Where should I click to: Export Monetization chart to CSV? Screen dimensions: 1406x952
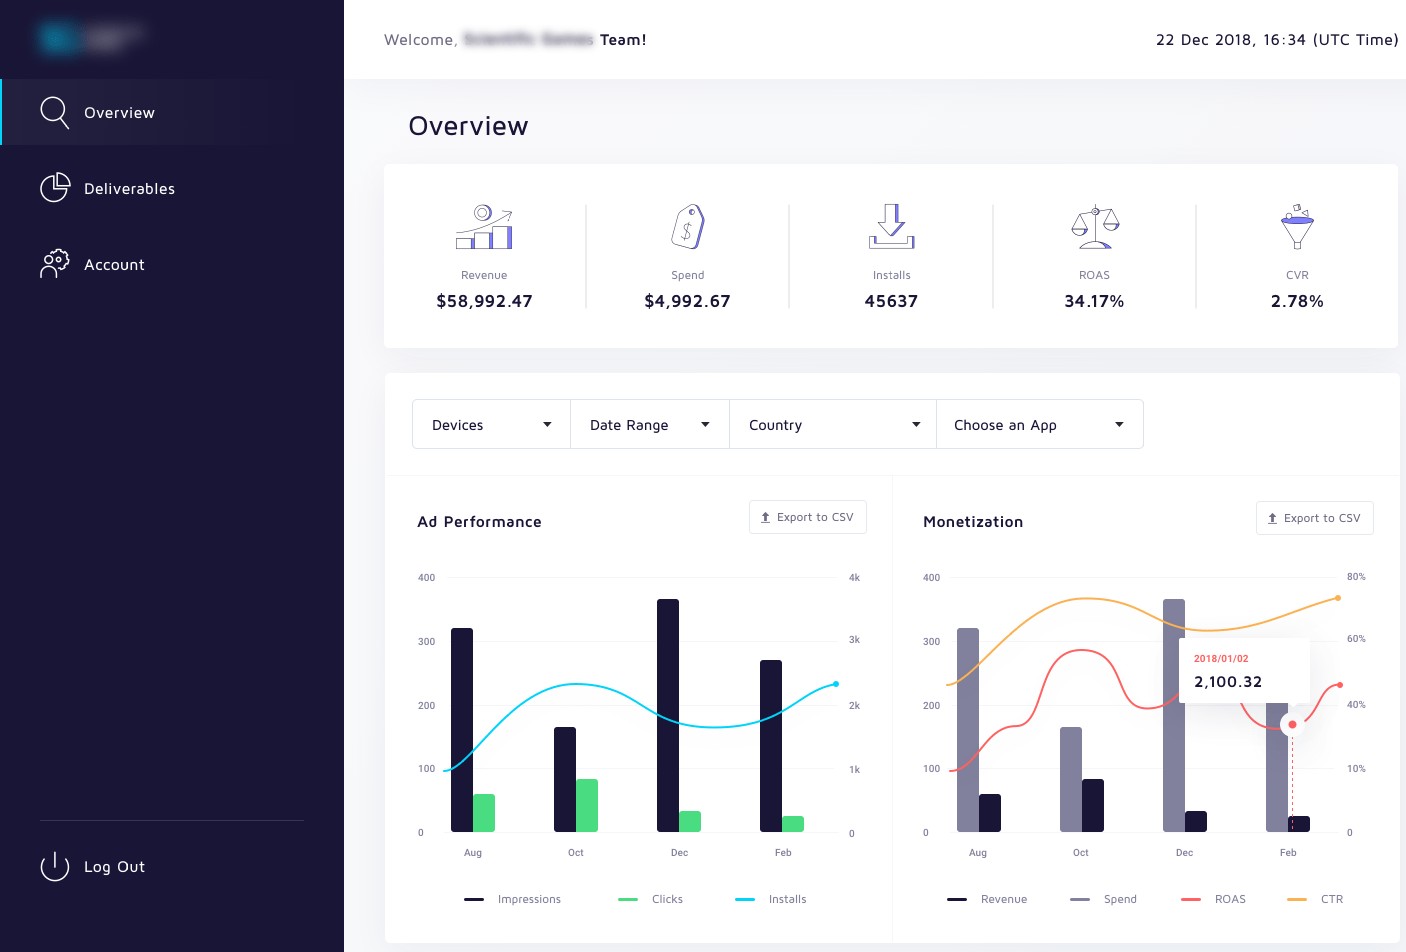[x=1314, y=518]
